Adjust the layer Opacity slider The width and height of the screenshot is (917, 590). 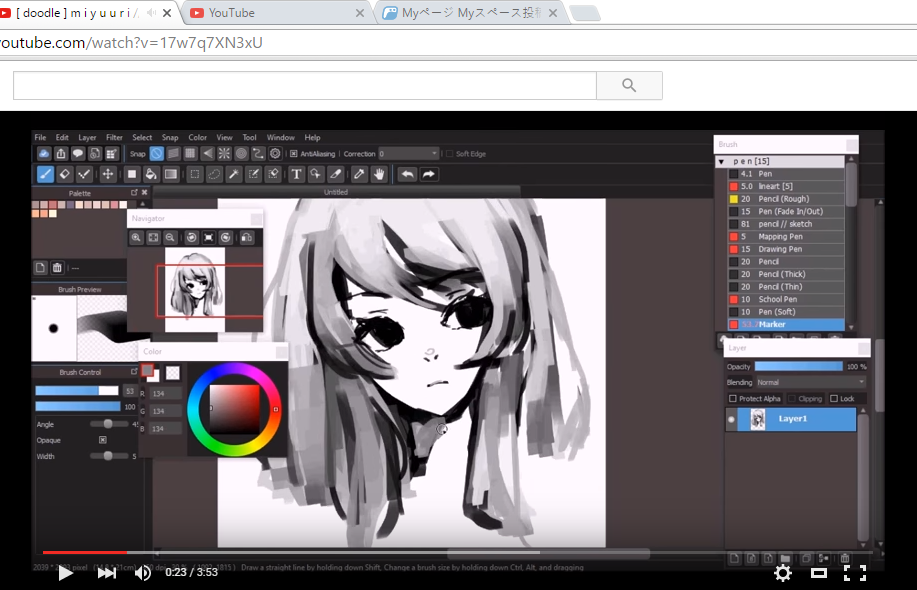tap(798, 367)
